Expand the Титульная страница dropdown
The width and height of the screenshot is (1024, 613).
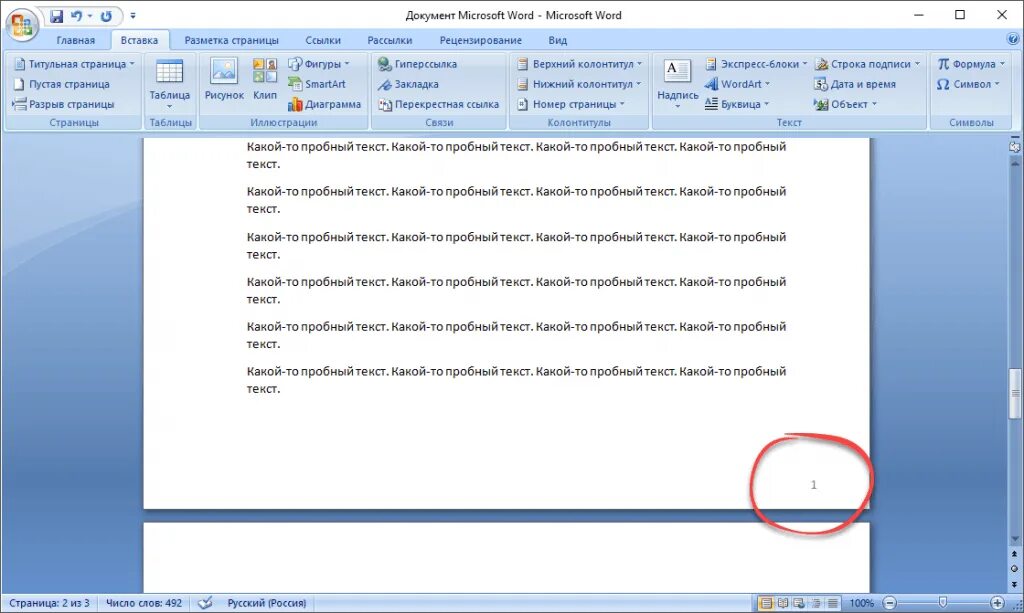pos(74,64)
